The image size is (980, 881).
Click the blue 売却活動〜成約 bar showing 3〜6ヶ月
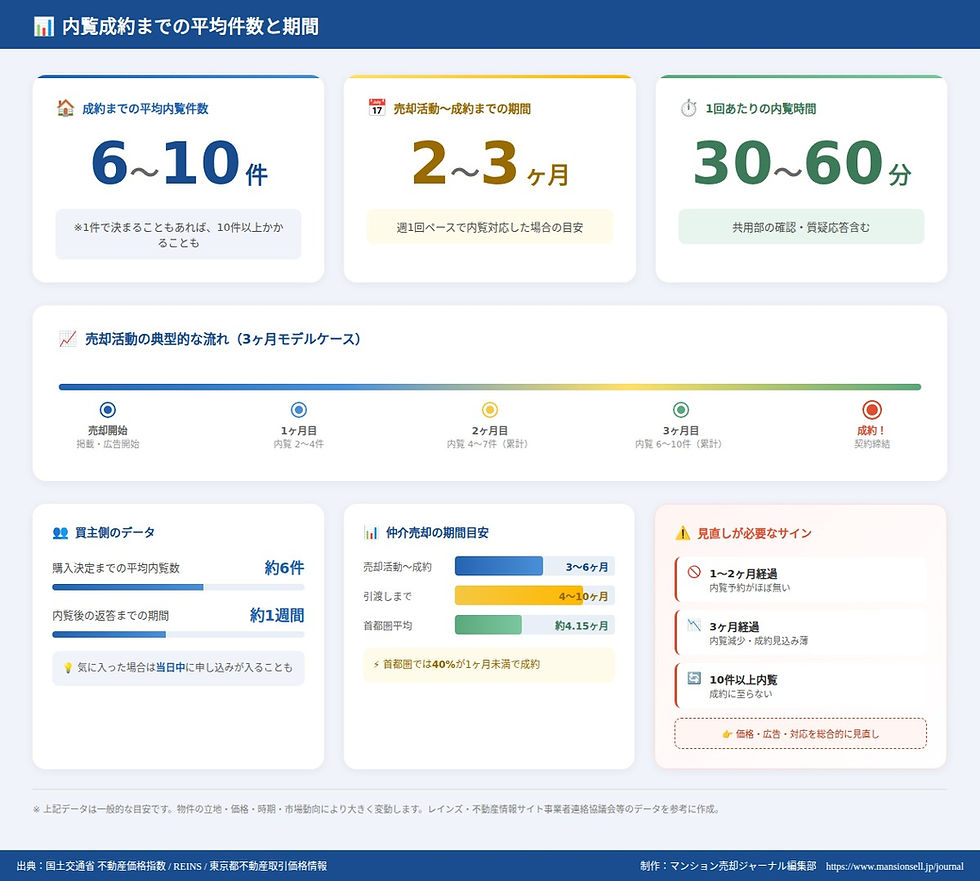pyautogui.click(x=499, y=566)
